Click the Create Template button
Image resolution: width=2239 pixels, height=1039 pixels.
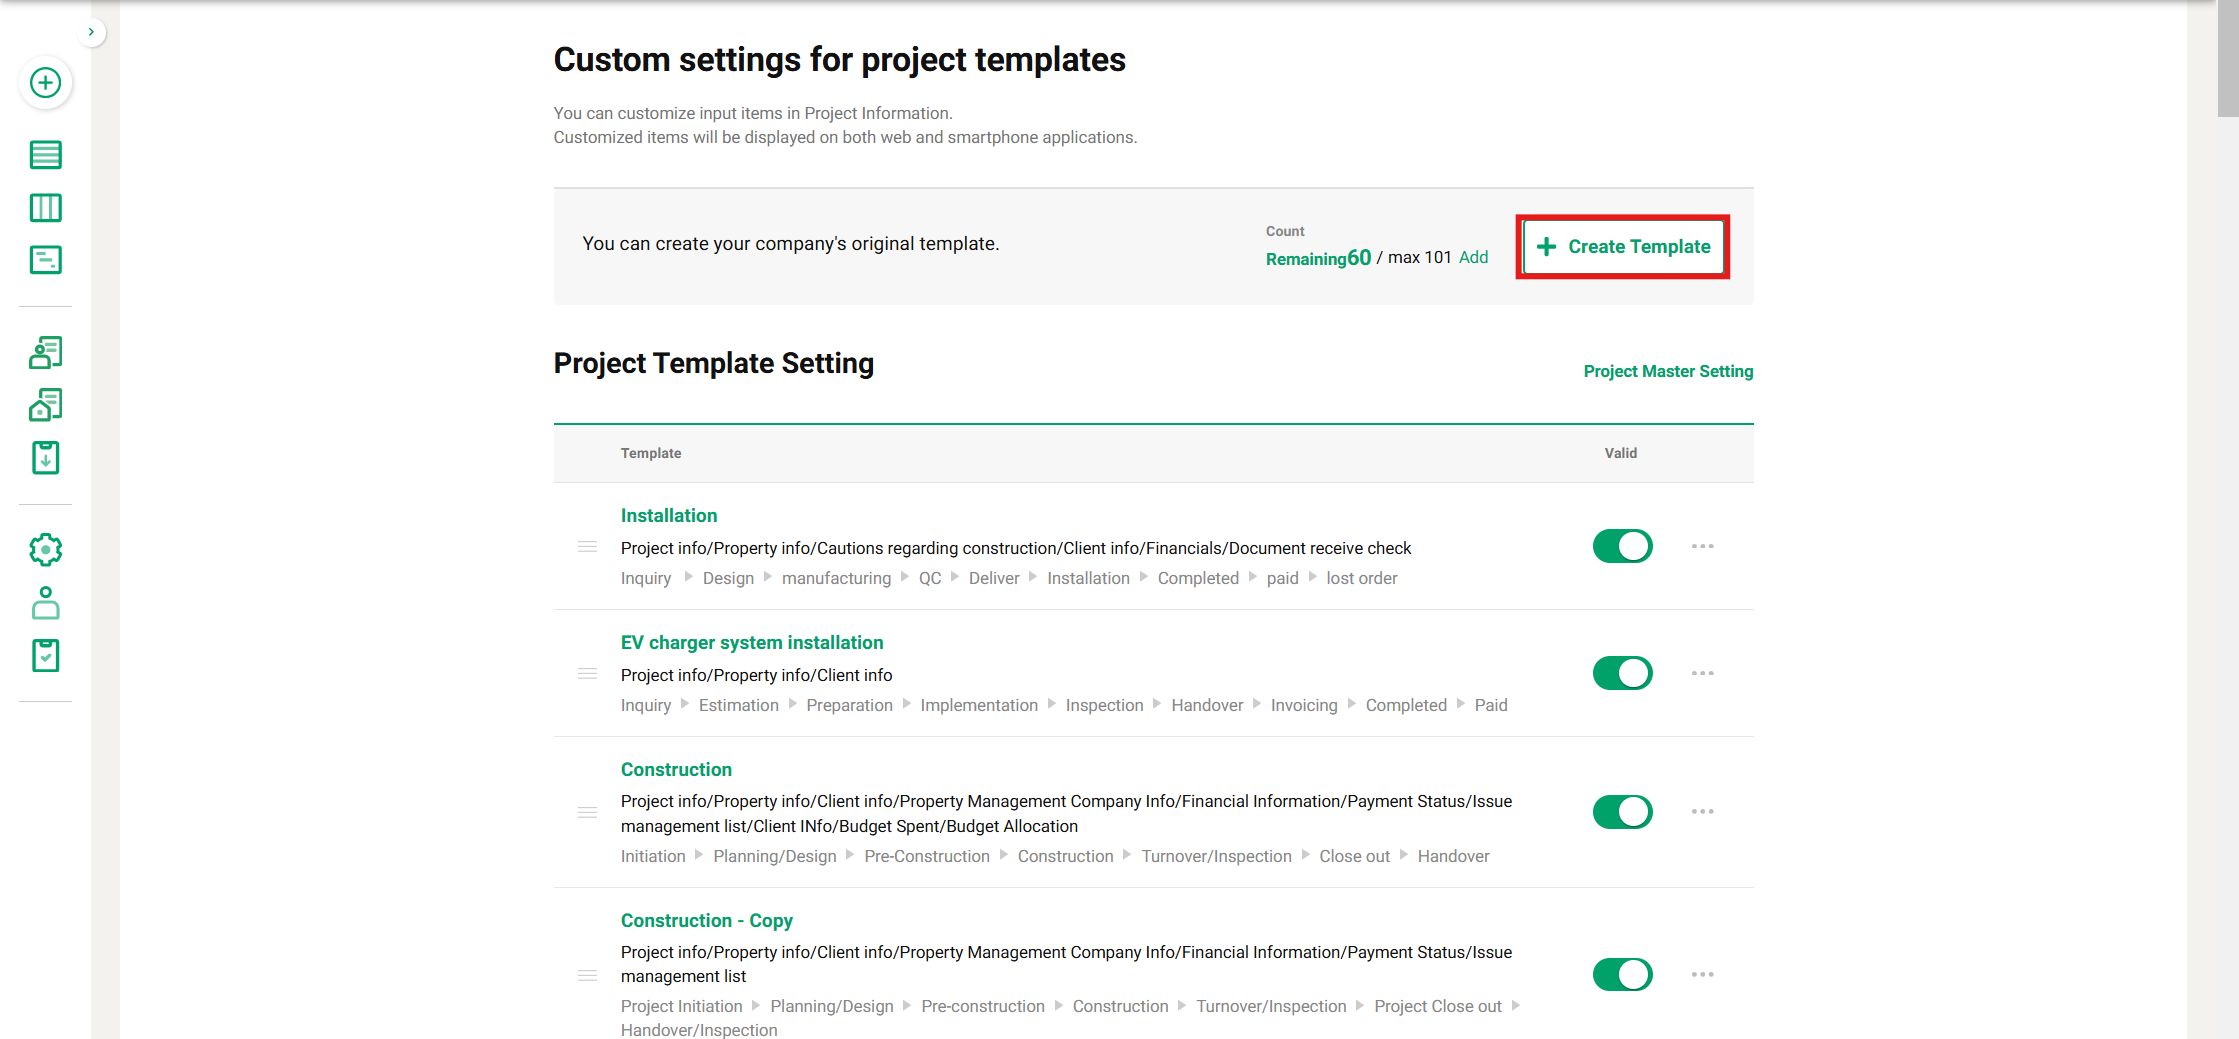coord(1623,247)
